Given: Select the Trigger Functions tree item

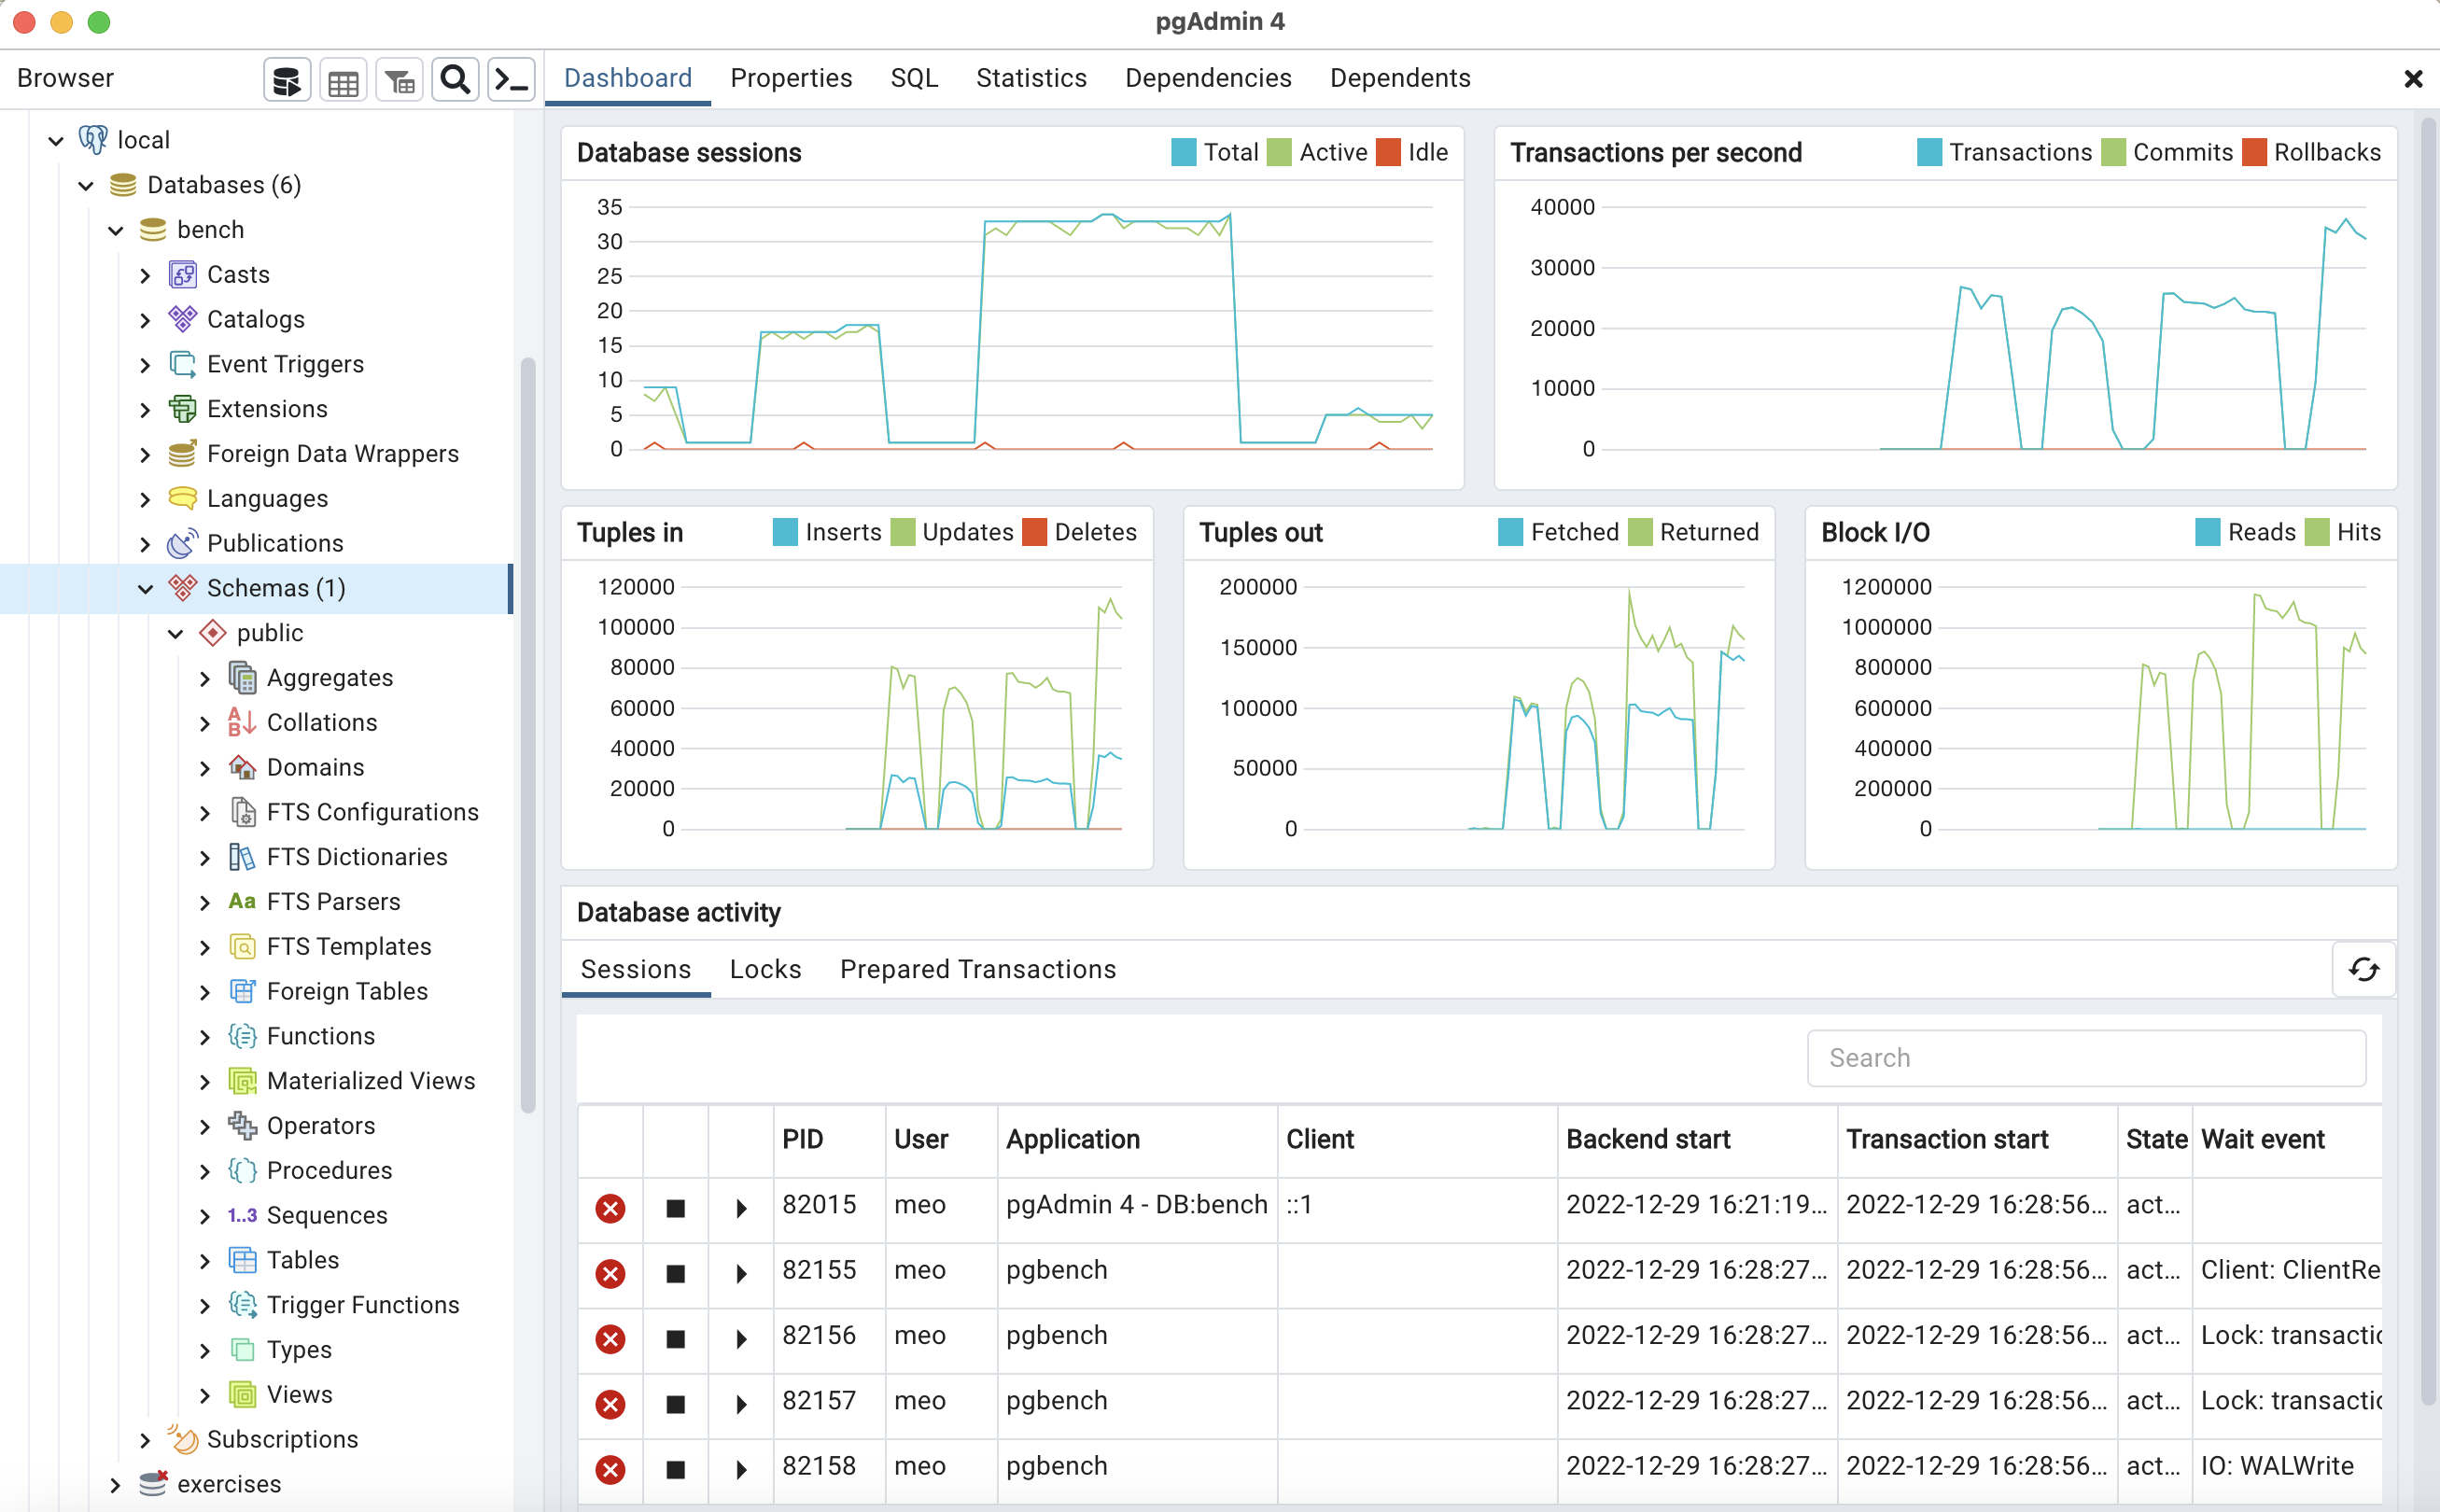Looking at the screenshot, I should coord(363,1305).
